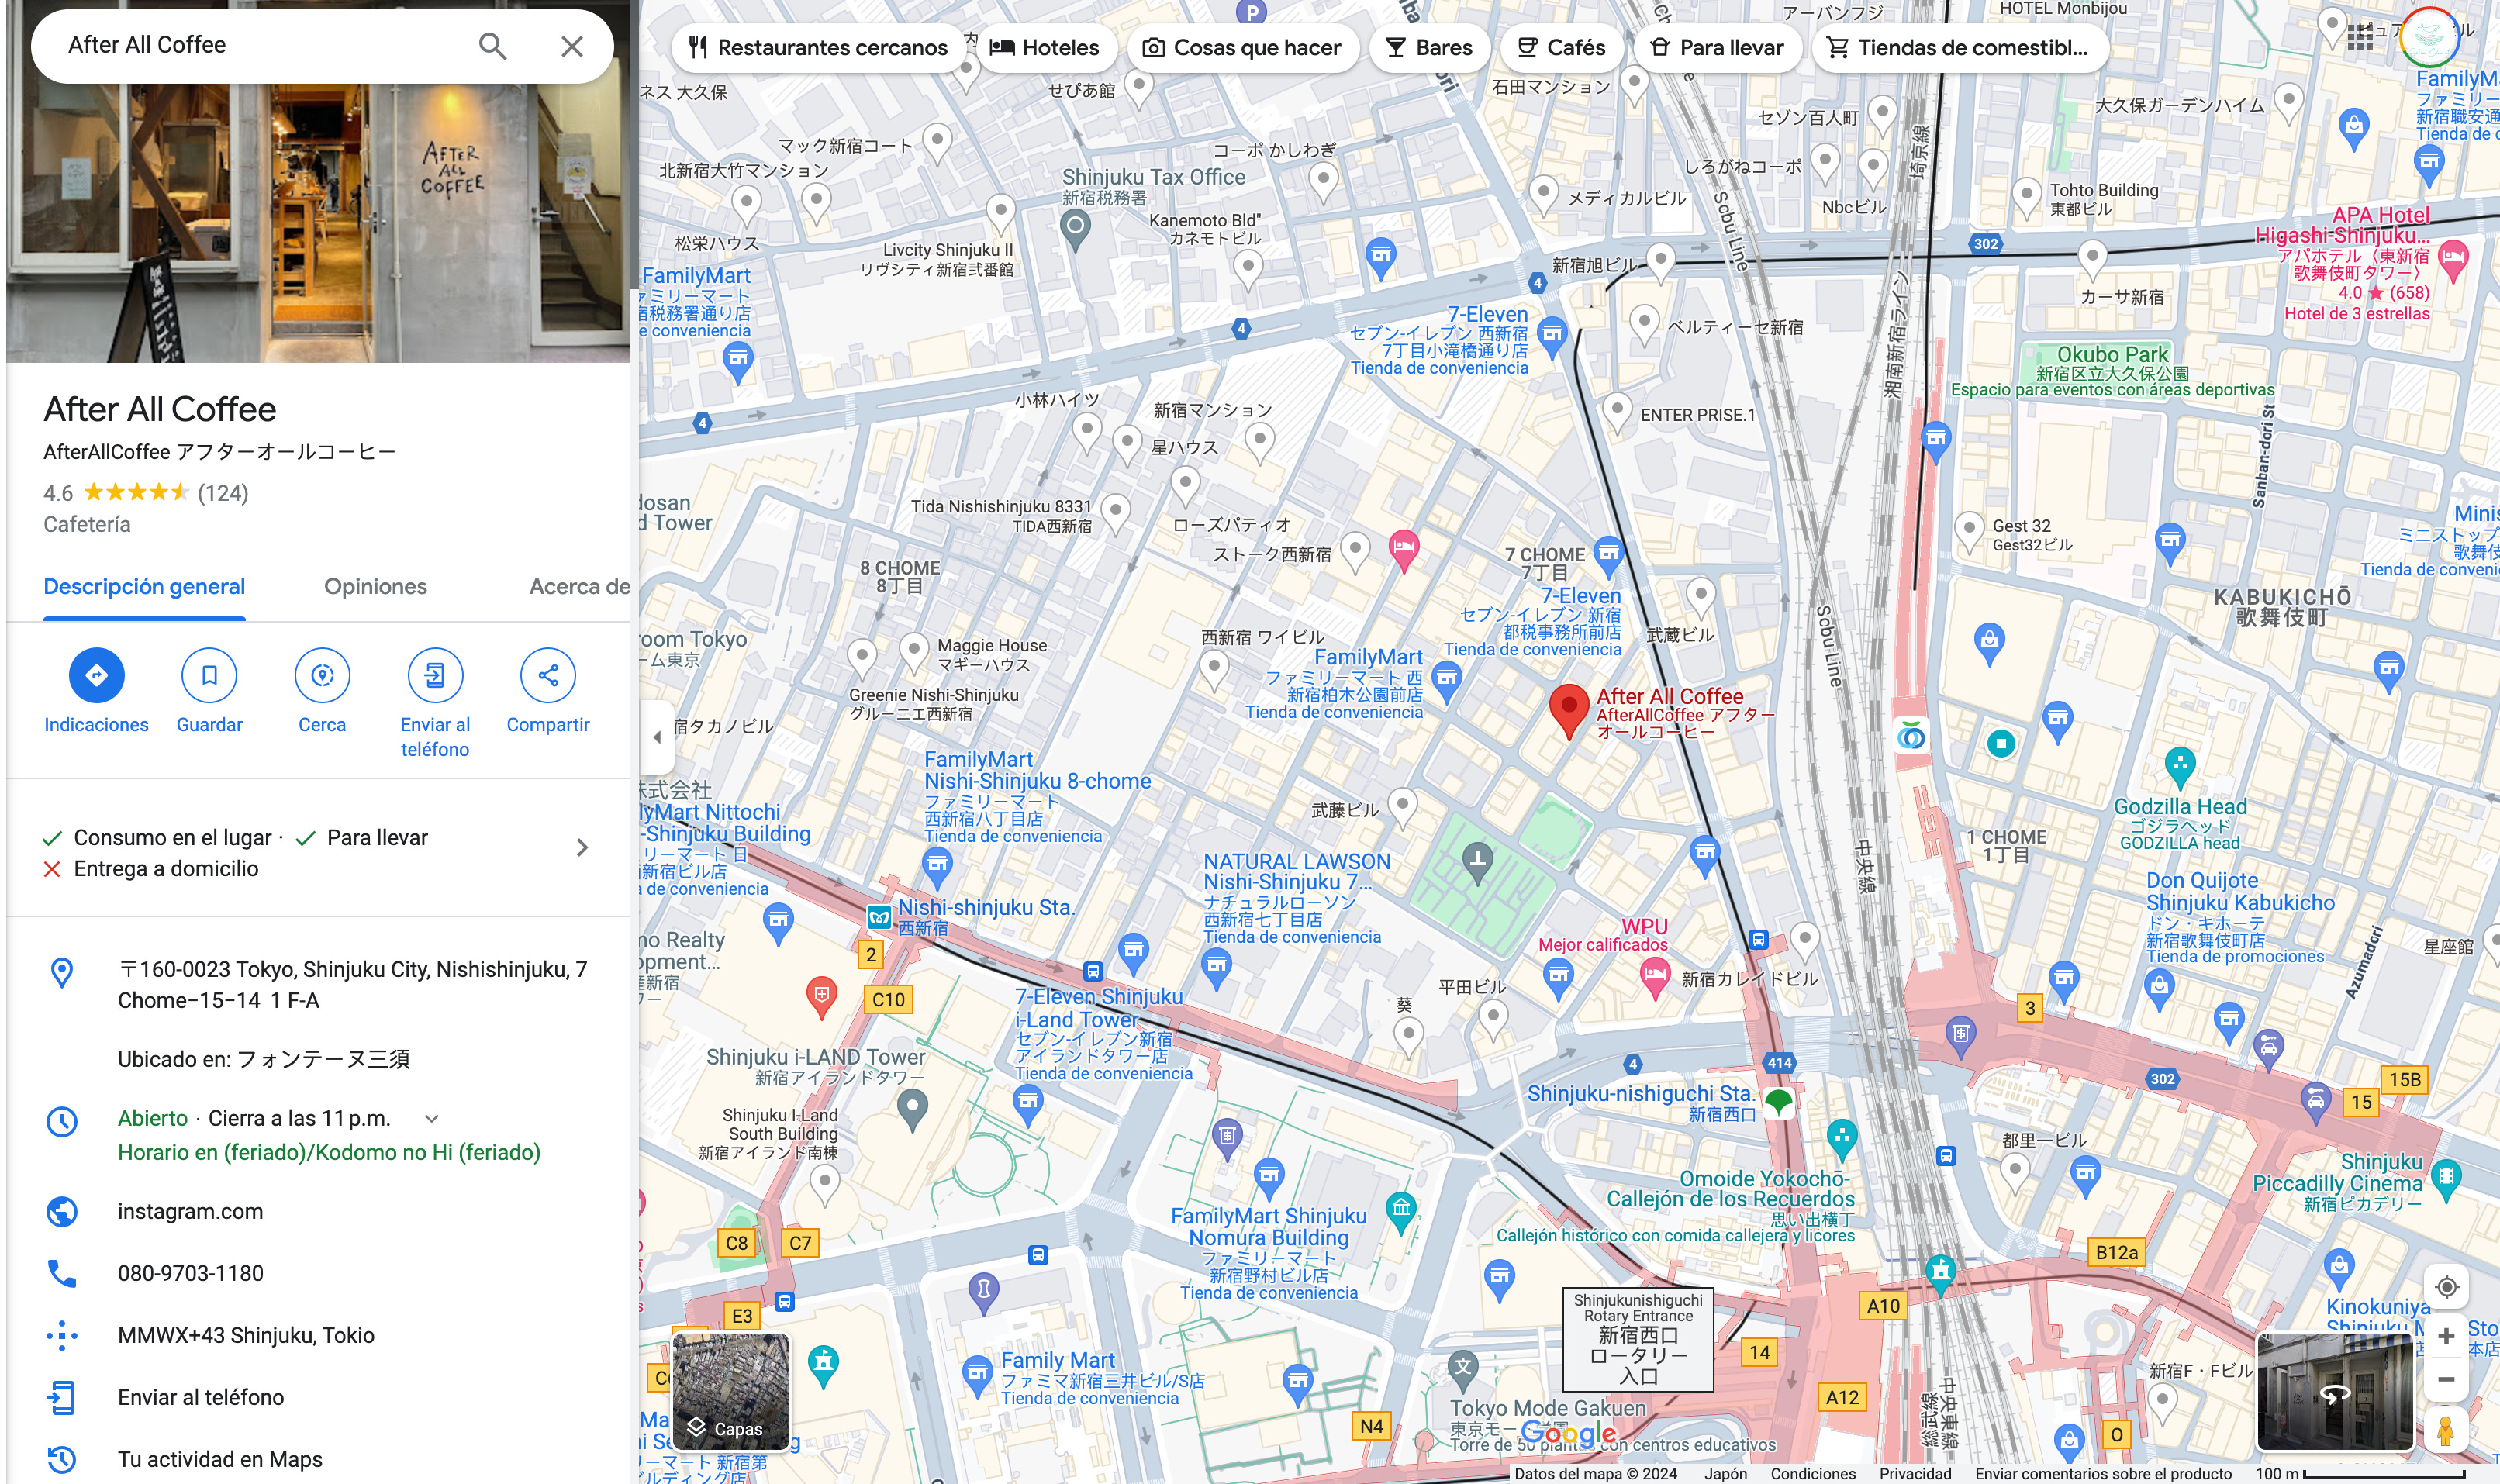The image size is (2500, 1484).
Task: Click the Enviar al teléfono round icon
Action: (435, 675)
